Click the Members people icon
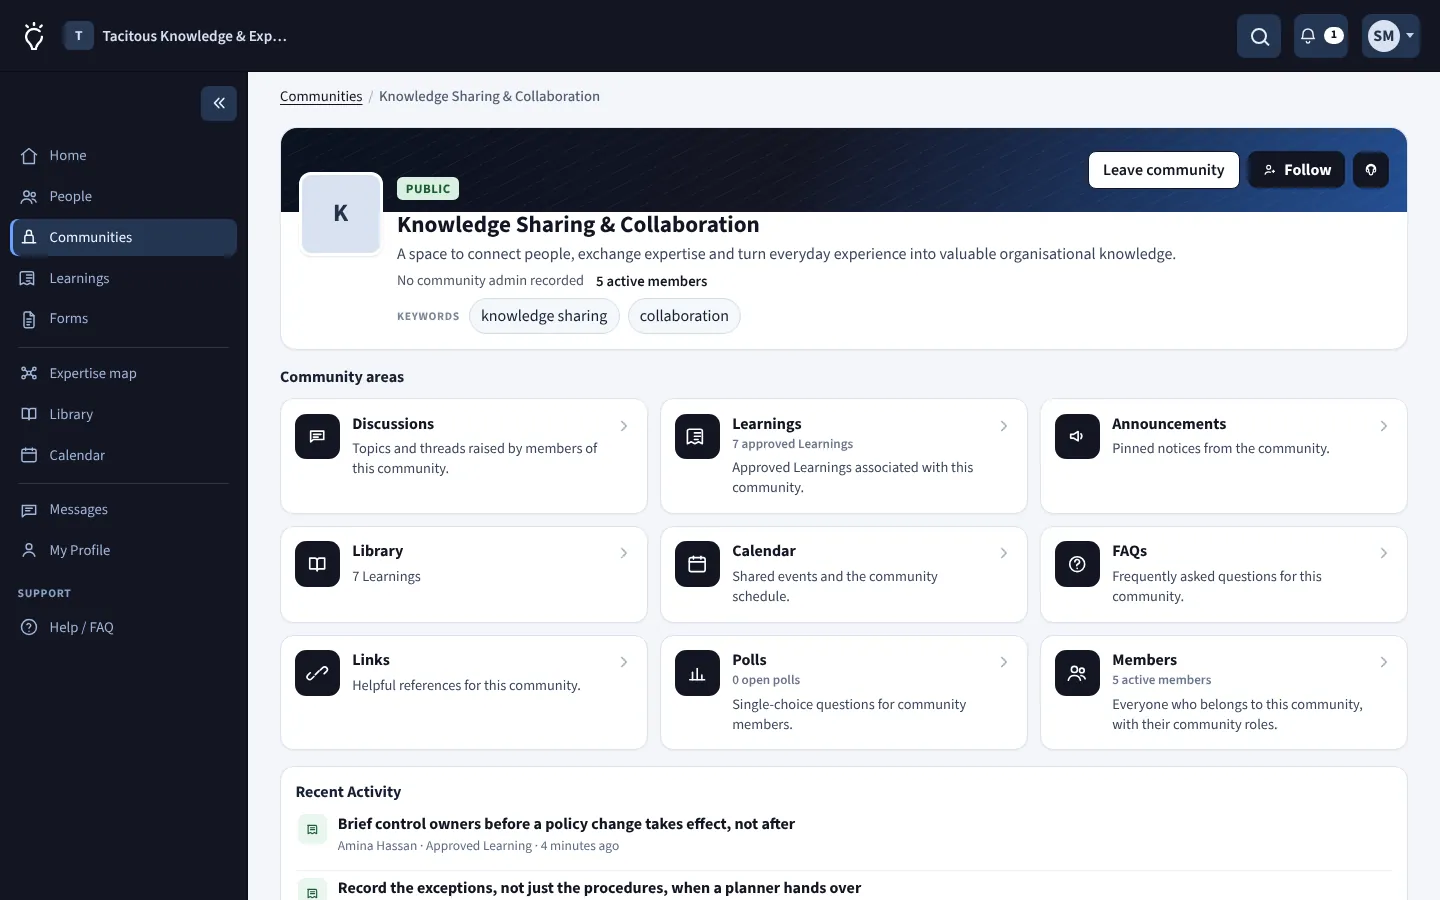The height and width of the screenshot is (900, 1440). point(1077,673)
